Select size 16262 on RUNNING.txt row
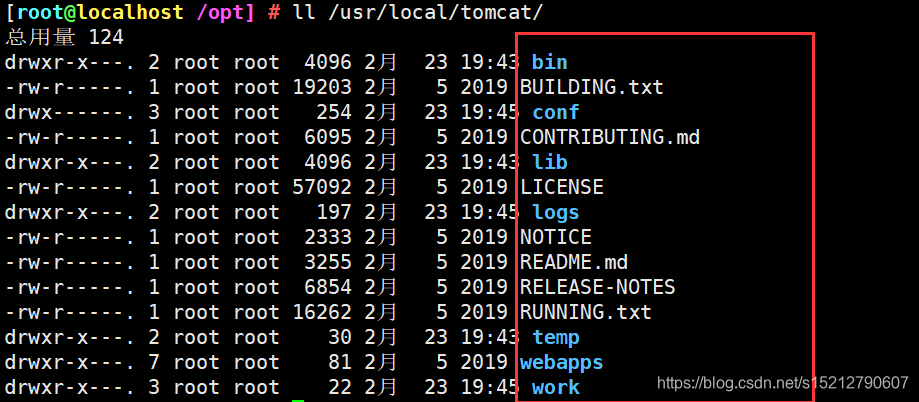Screen dimensions: 919x402 click(322, 312)
